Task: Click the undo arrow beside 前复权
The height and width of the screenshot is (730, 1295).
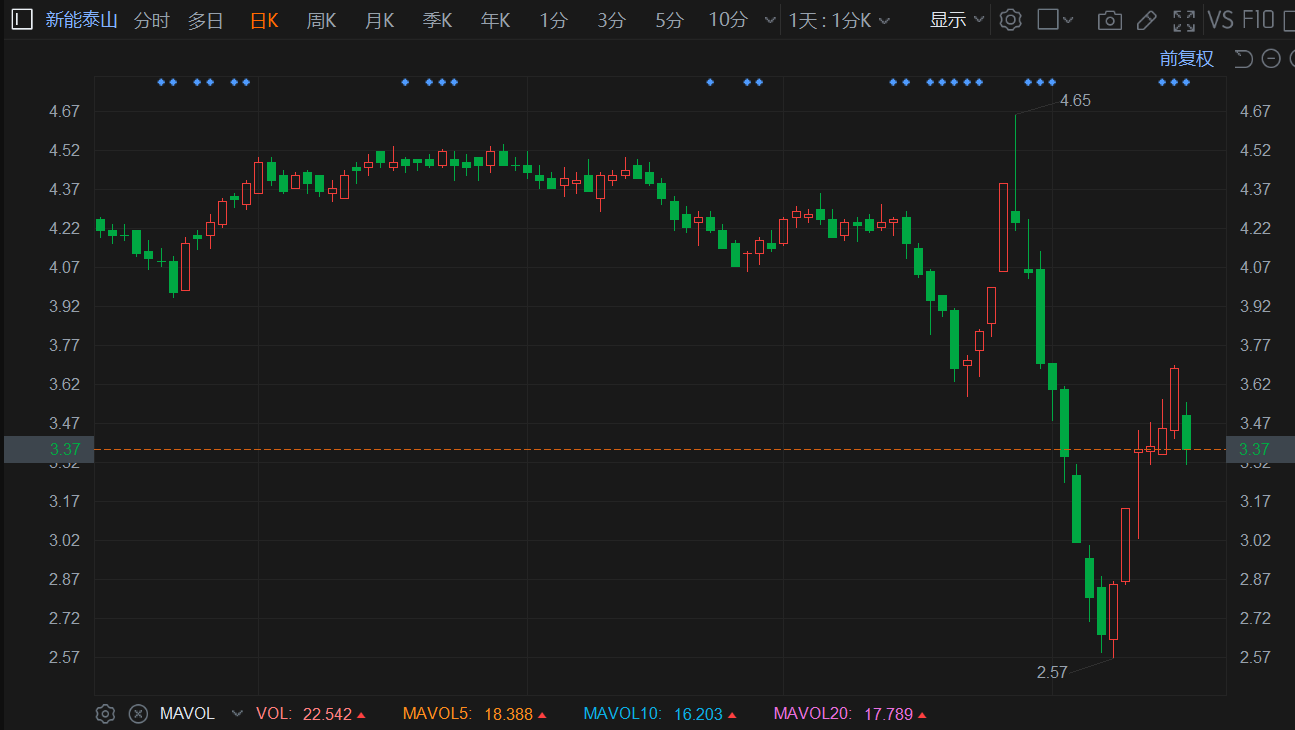Action: (x=1243, y=59)
